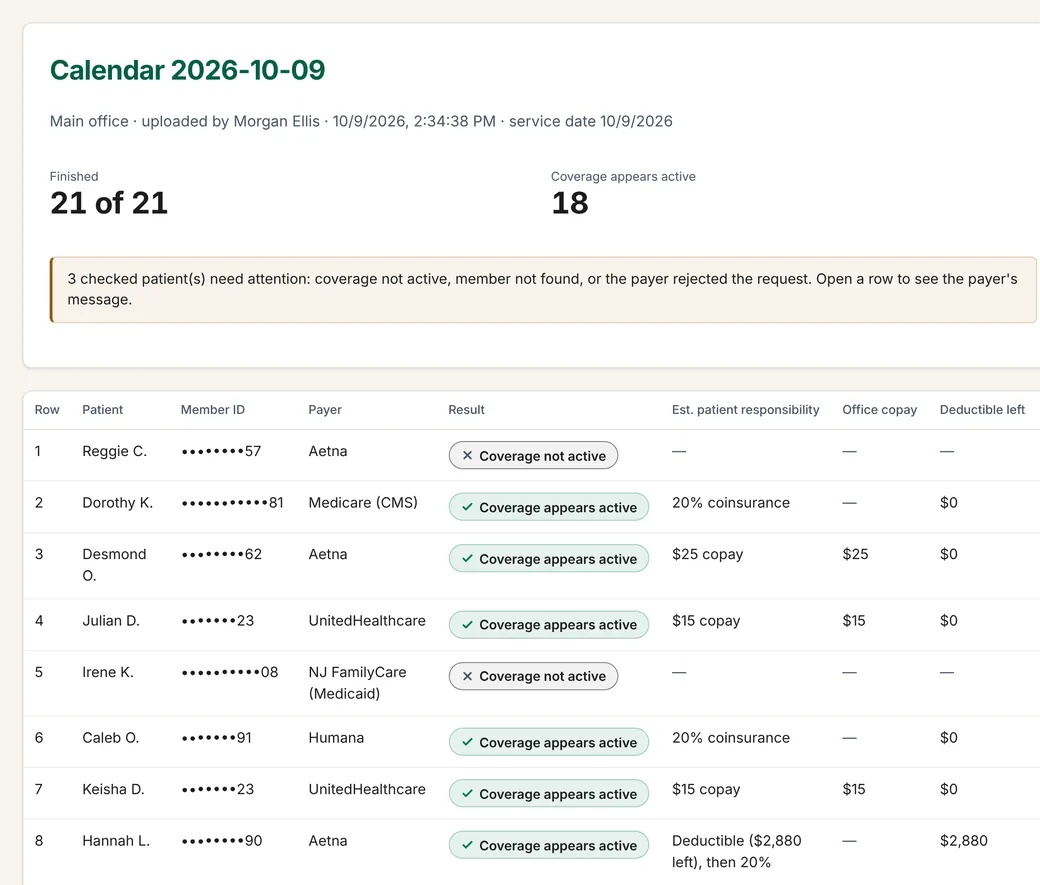Open Desmond O. patient row
Image resolution: width=1040 pixels, height=885 pixels.
[531, 566]
